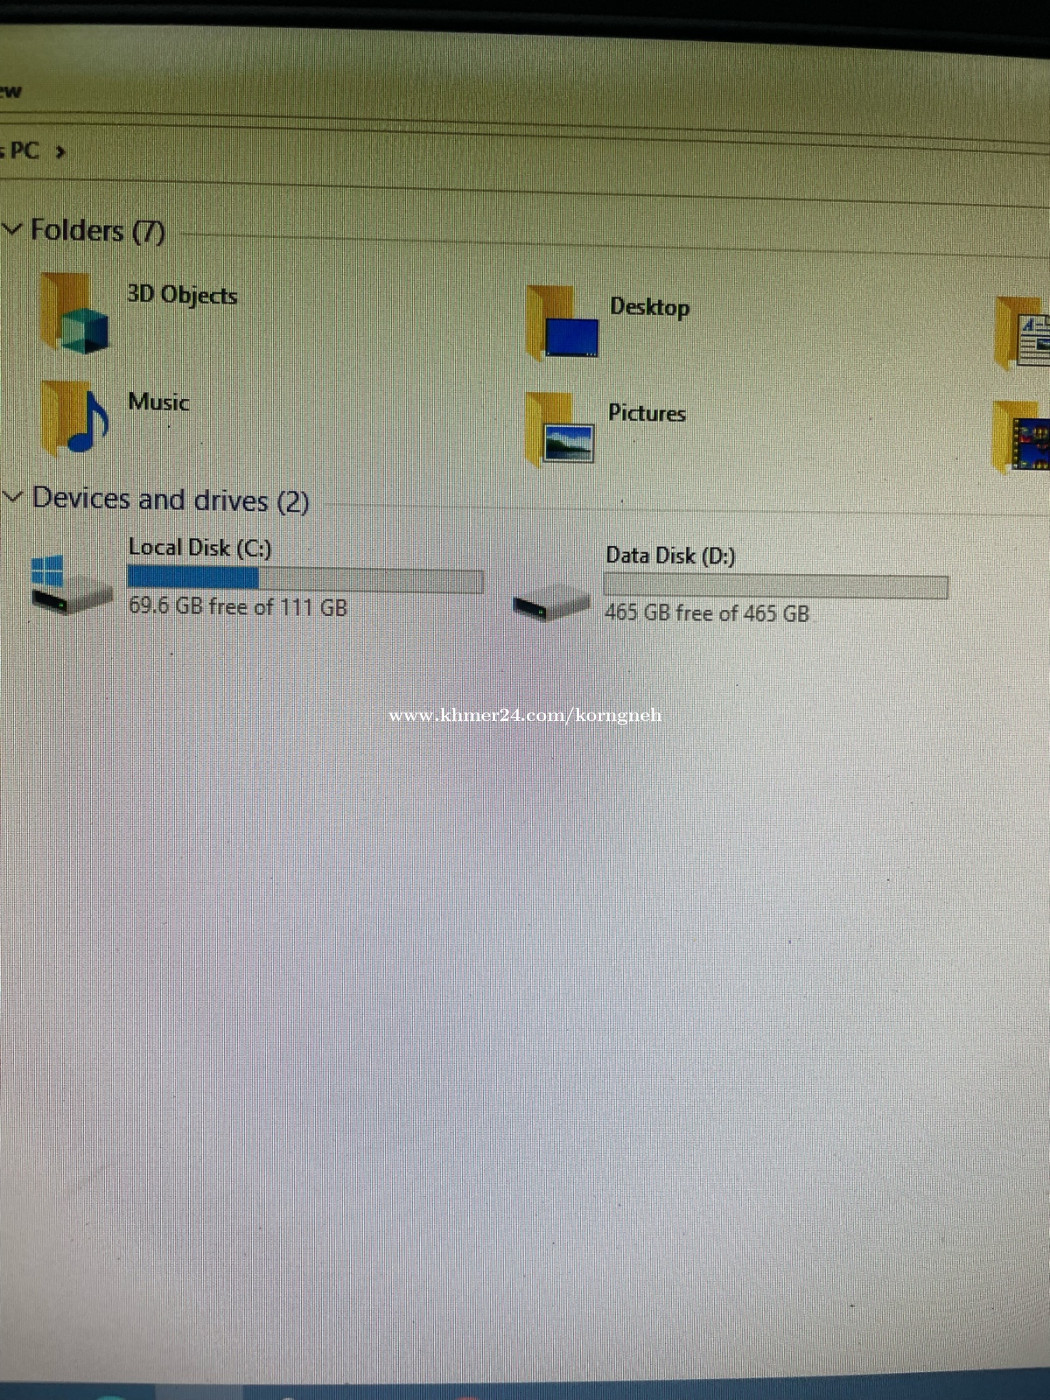Screen dimensions: 1050x1400
Task: Click This PC in the address bar
Action: click(22, 151)
